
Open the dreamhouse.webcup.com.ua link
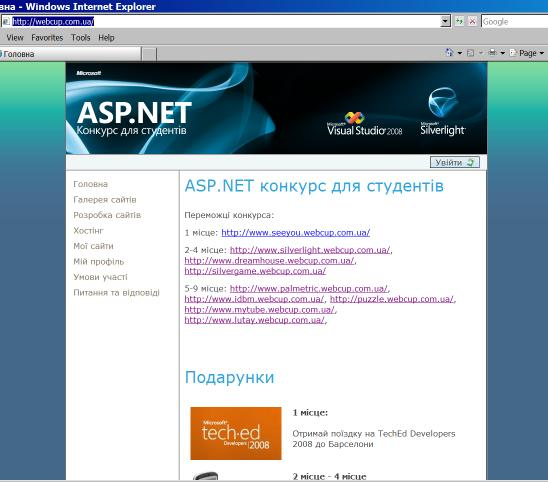(269, 261)
